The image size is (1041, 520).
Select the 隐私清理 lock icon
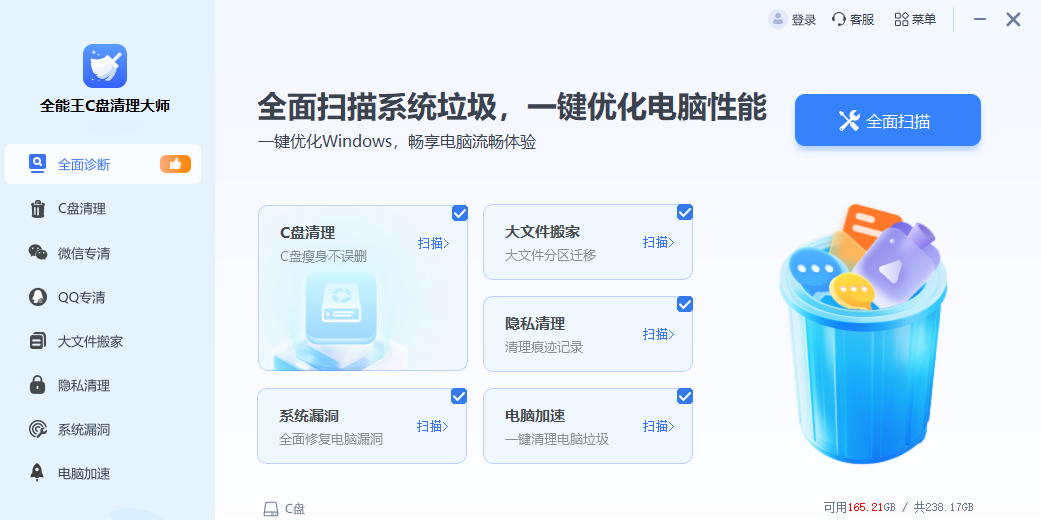click(38, 385)
